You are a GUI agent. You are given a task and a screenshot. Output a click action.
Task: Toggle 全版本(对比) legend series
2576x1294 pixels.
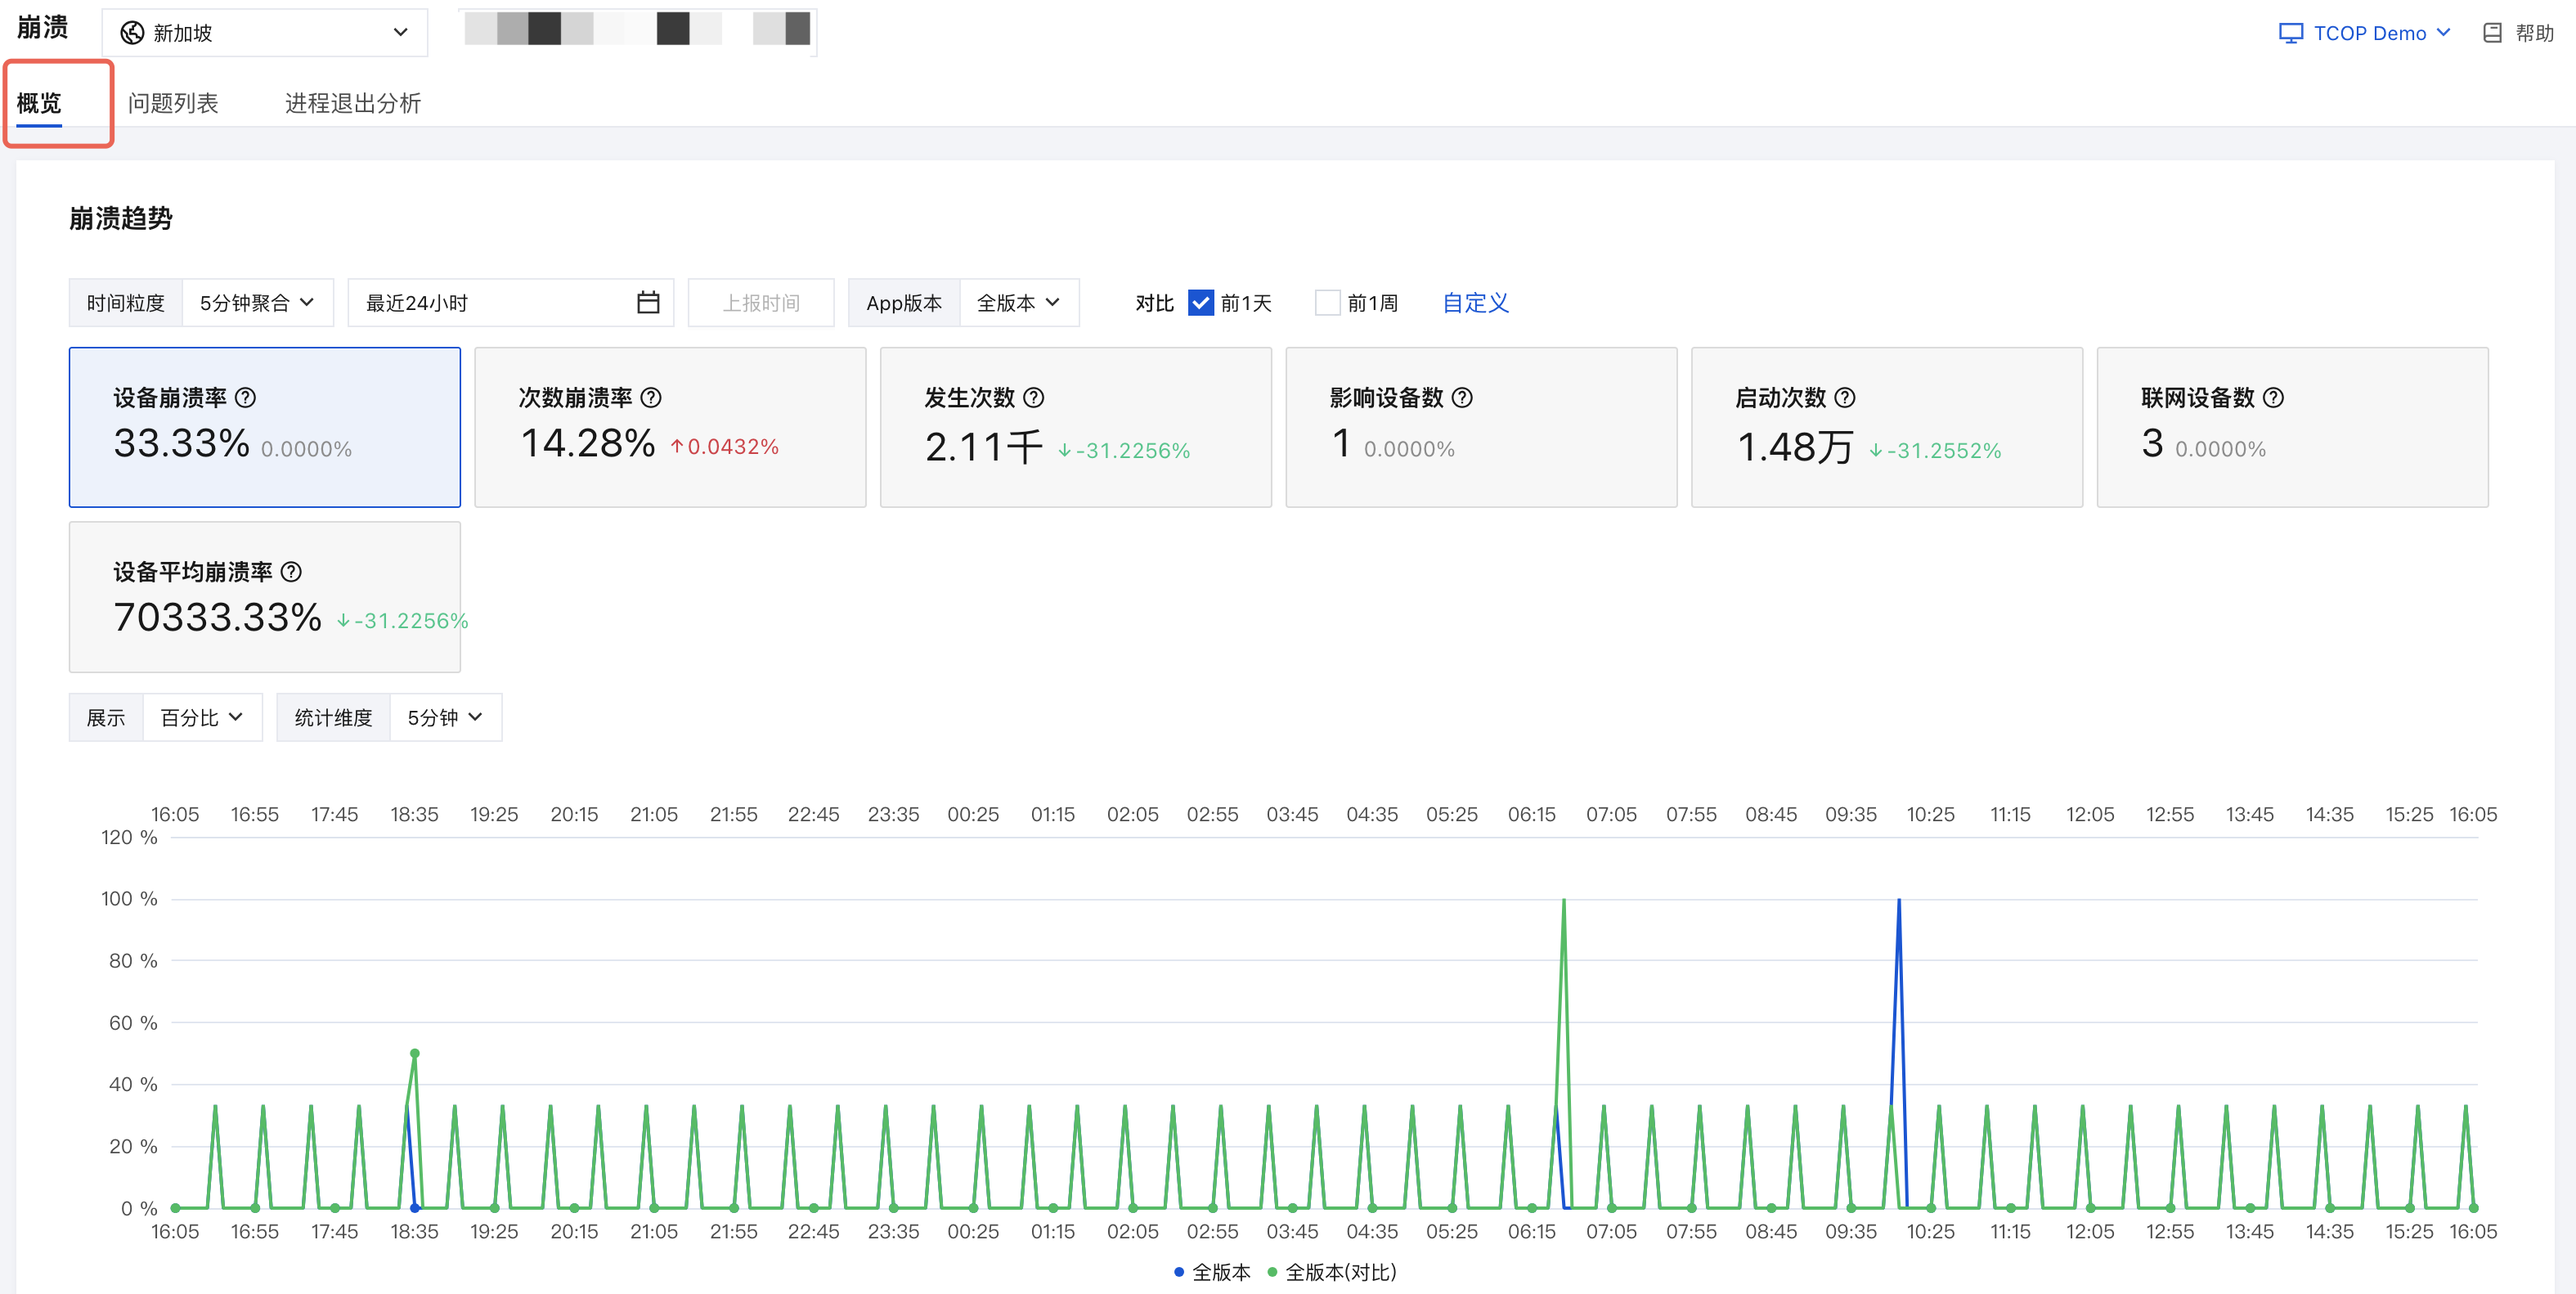(x=1331, y=1272)
